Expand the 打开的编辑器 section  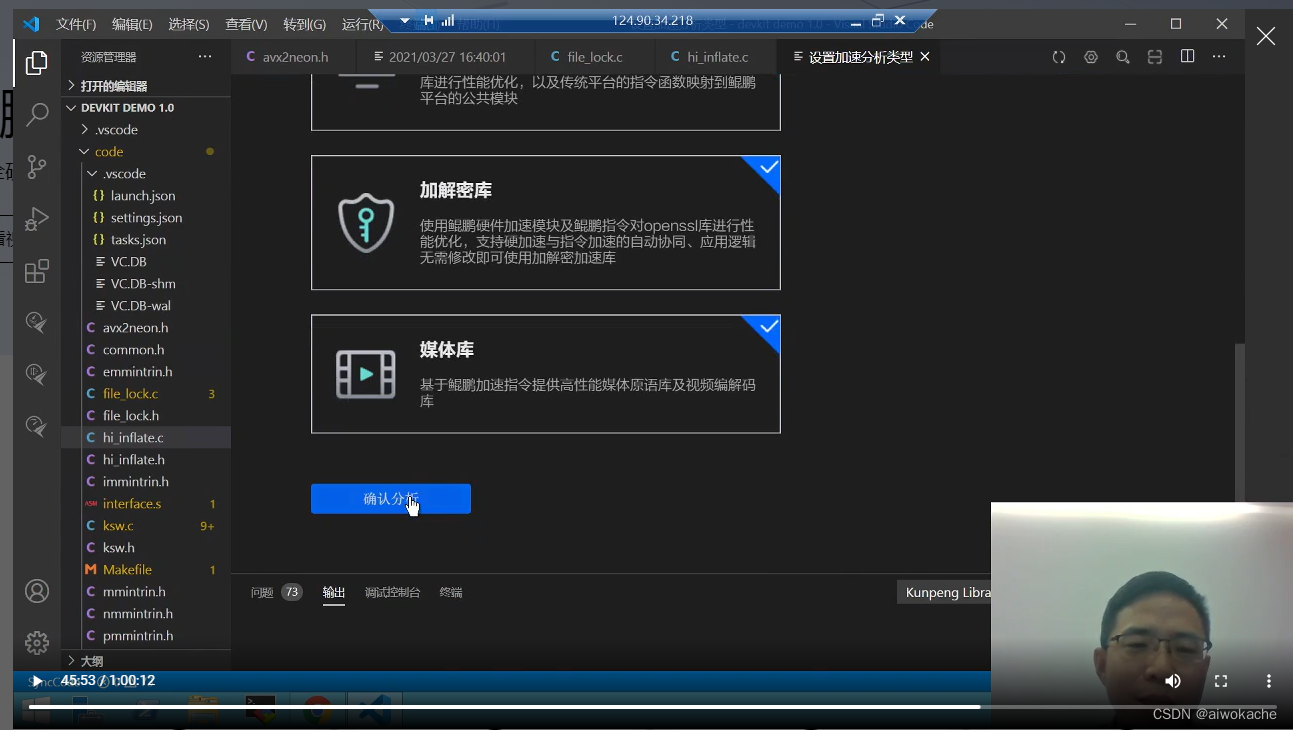(x=146, y=85)
